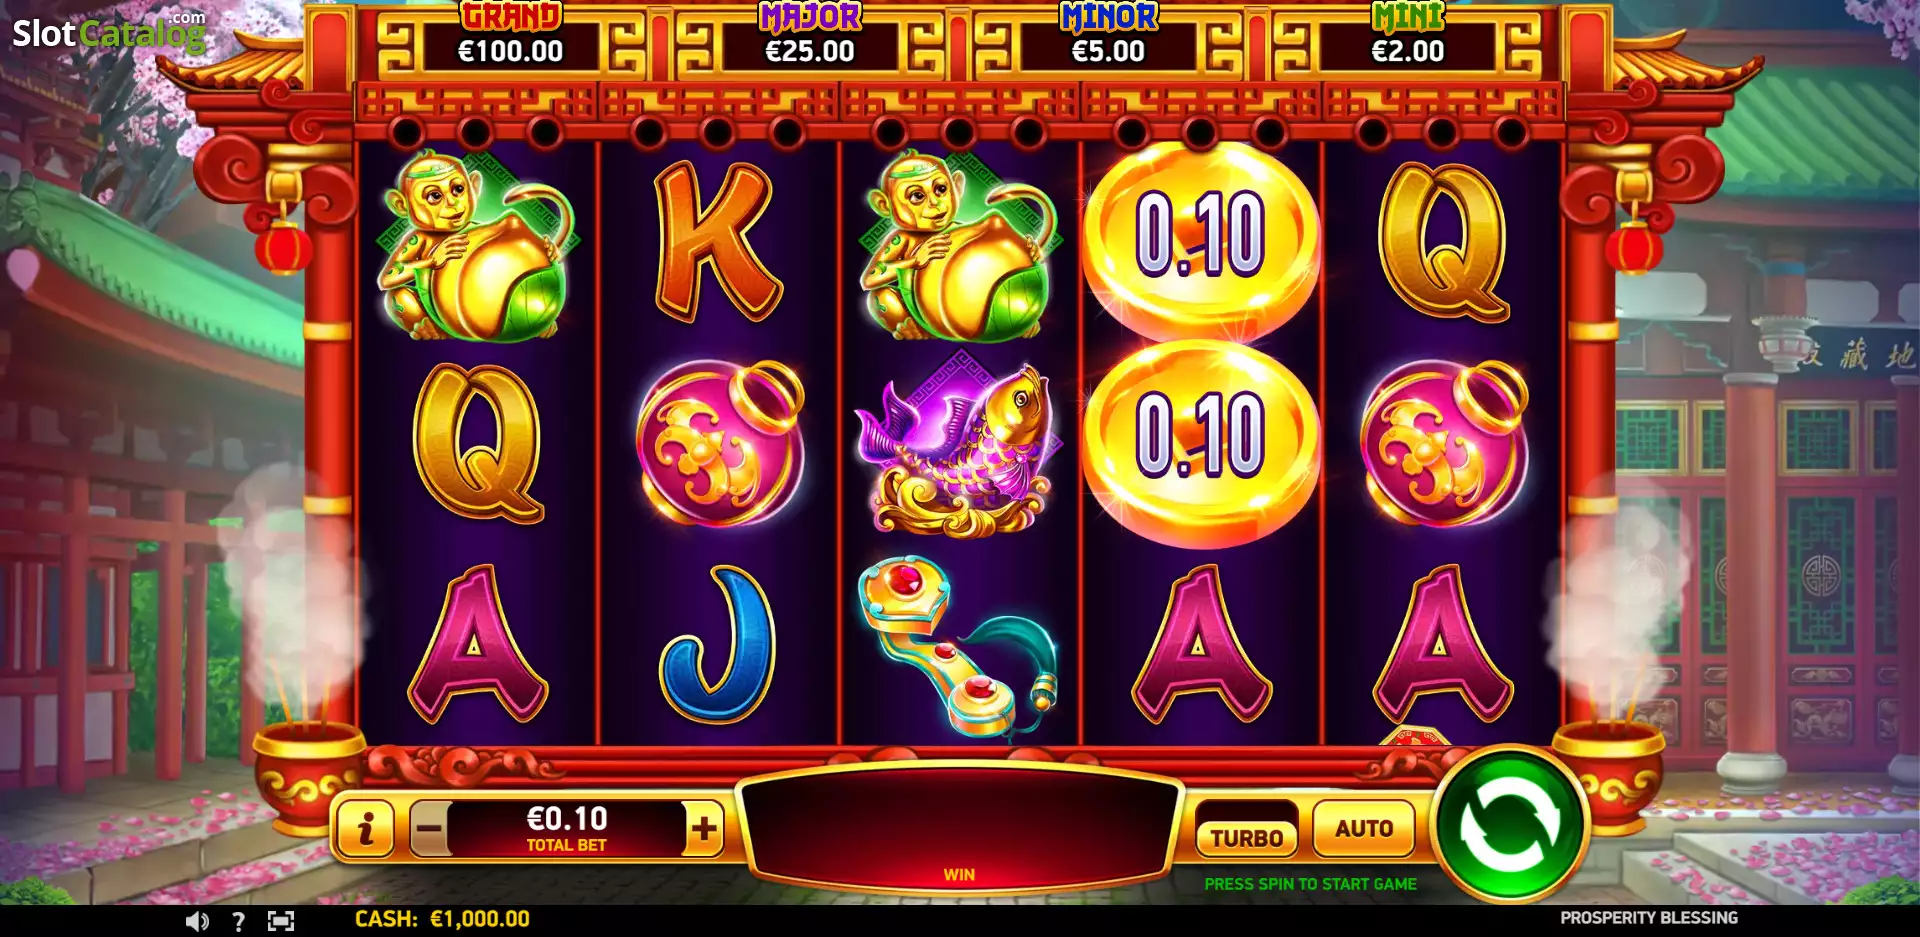Increase total bet with plus button

(703, 828)
